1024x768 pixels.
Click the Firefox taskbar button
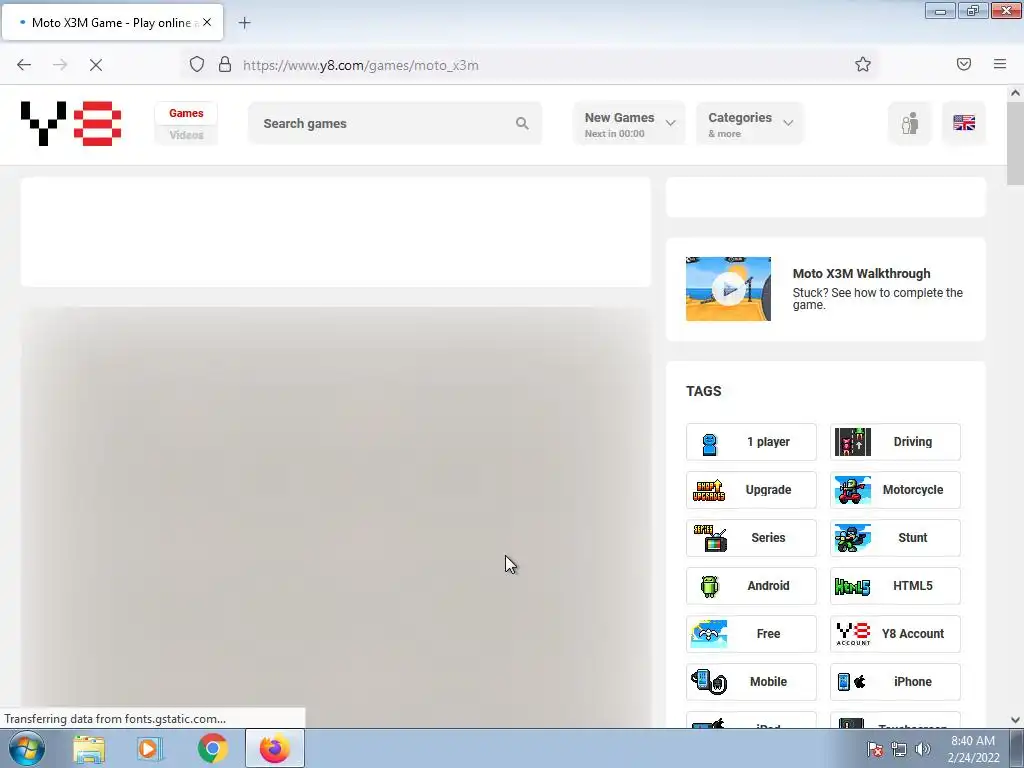275,748
